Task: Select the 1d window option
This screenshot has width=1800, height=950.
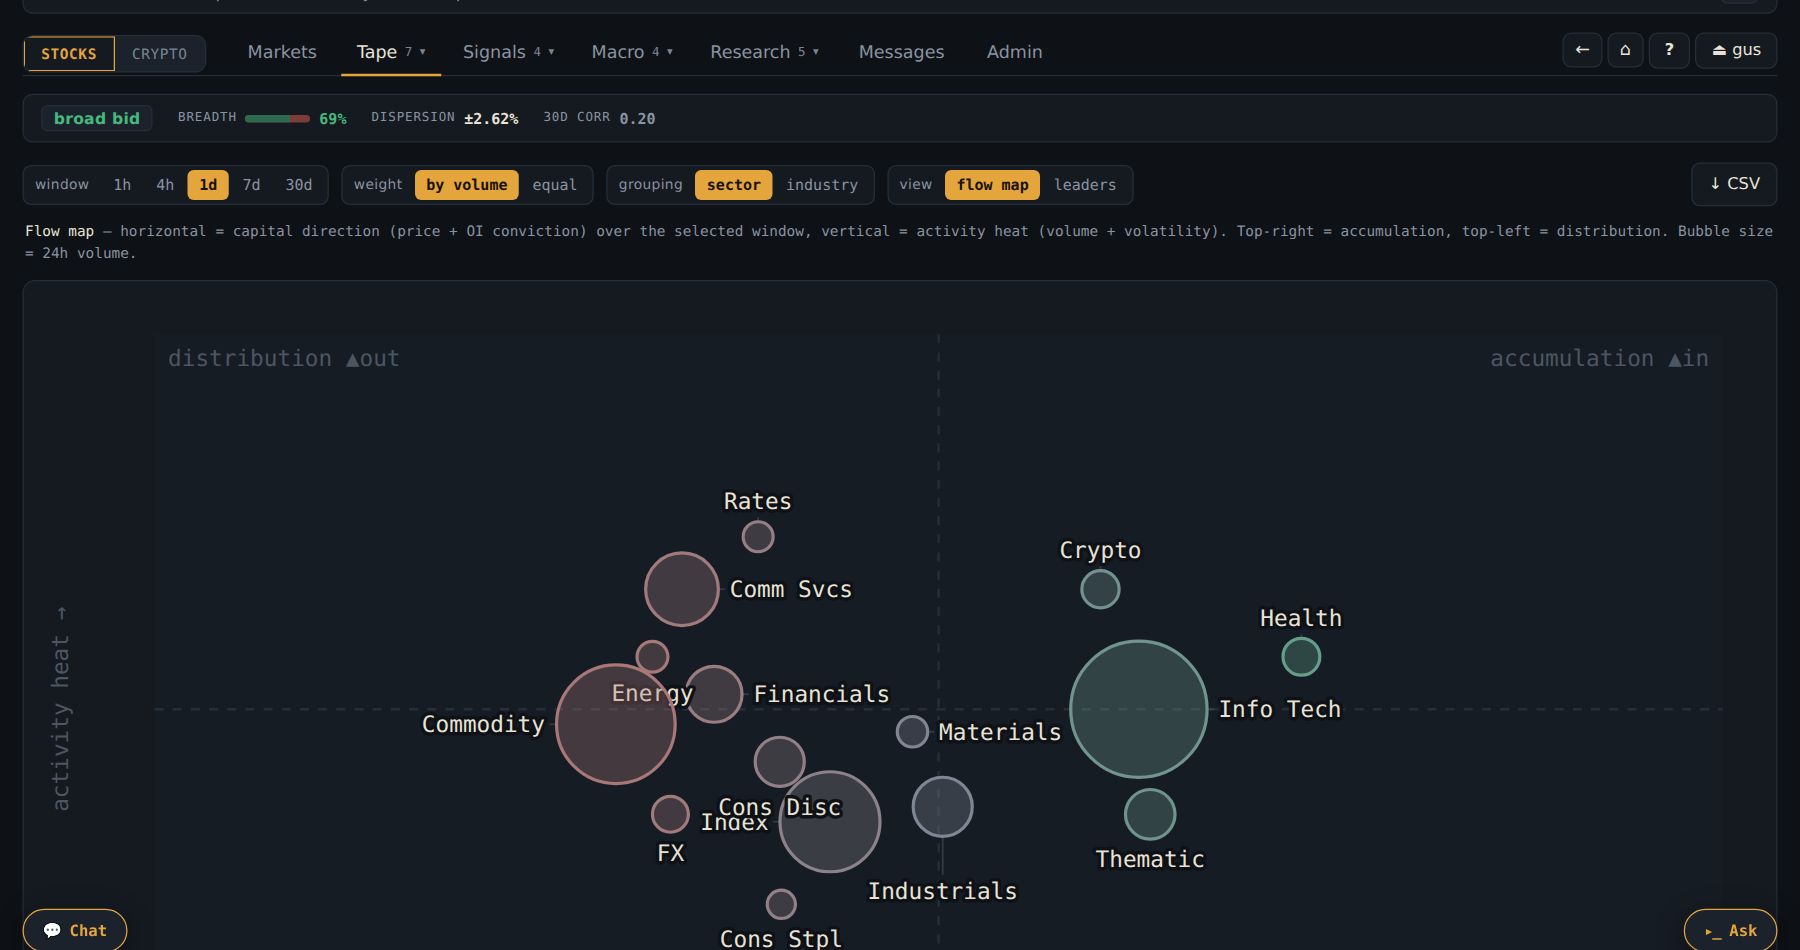Action: (x=208, y=185)
